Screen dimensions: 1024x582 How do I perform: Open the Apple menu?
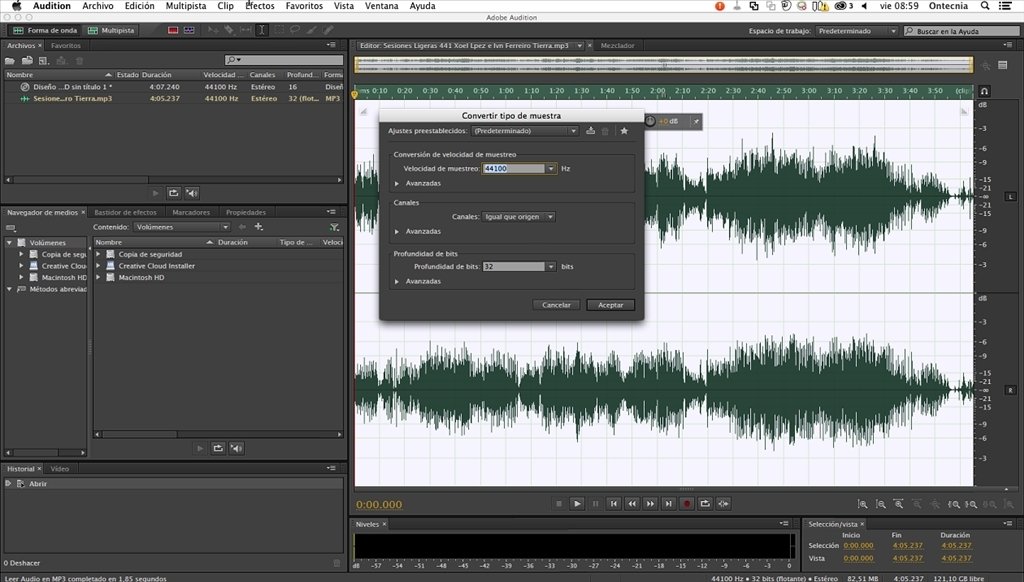(16, 6)
